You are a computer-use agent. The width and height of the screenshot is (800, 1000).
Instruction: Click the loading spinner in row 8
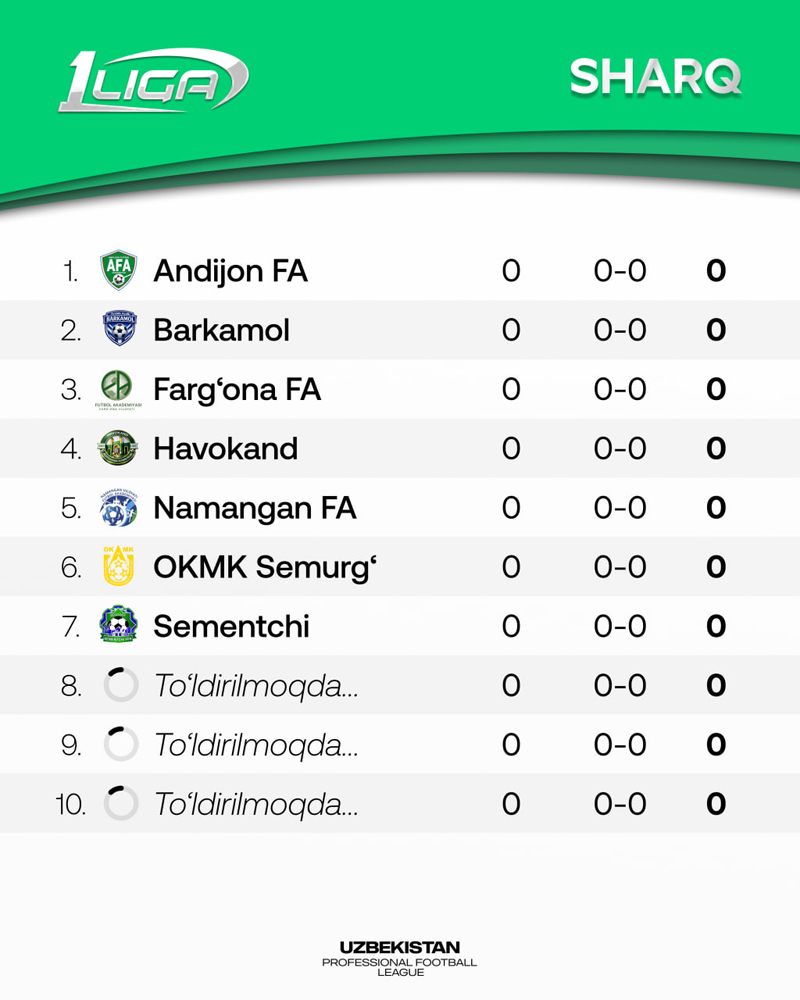point(120,685)
